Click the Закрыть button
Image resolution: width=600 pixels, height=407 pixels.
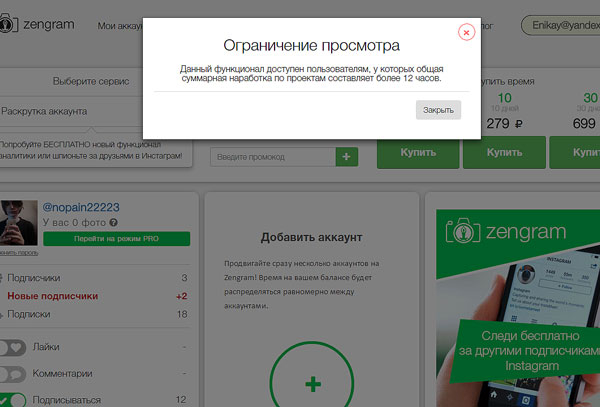(x=438, y=110)
